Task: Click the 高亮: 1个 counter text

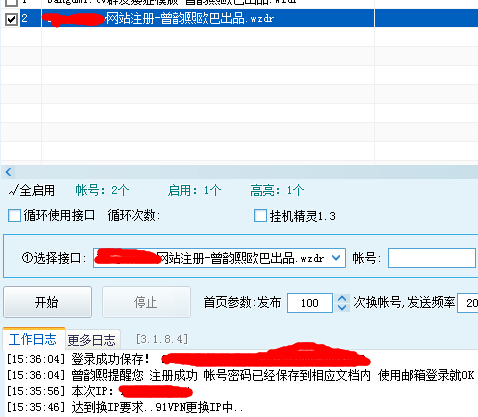Action: point(277,190)
